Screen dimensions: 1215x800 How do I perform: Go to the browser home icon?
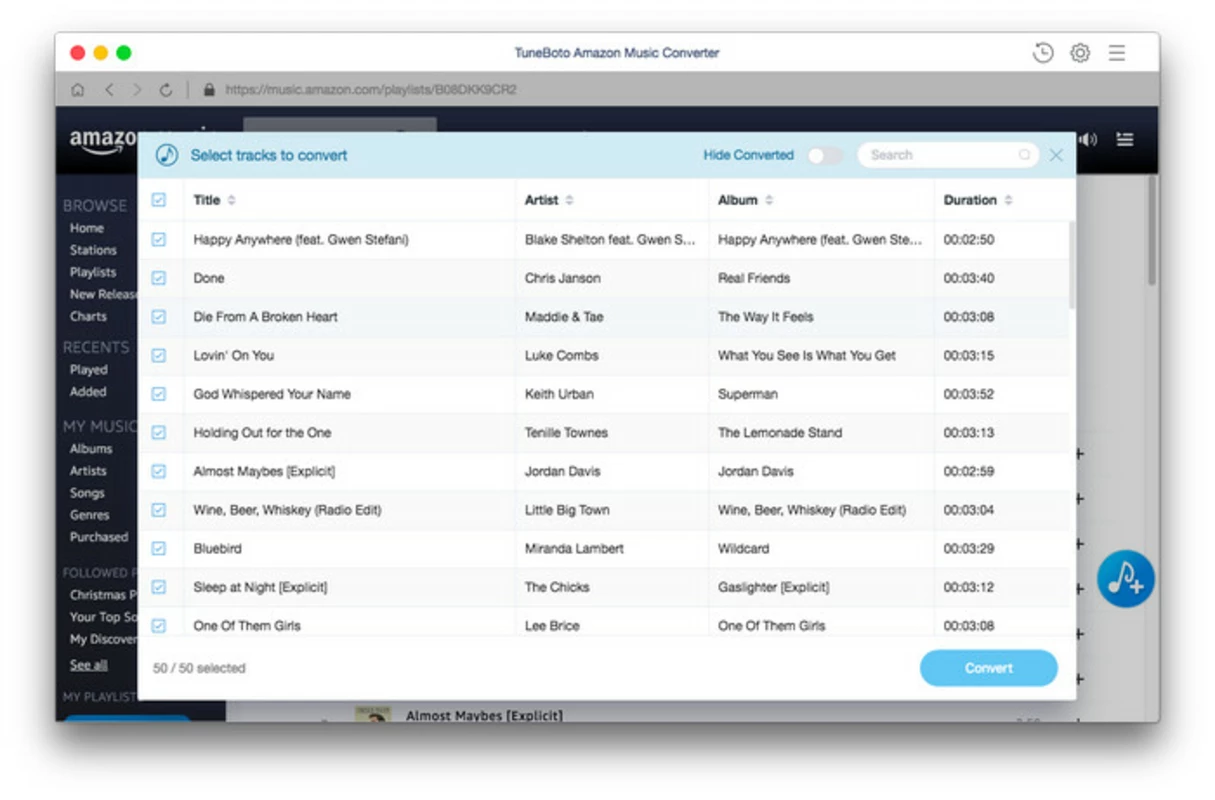click(x=78, y=90)
